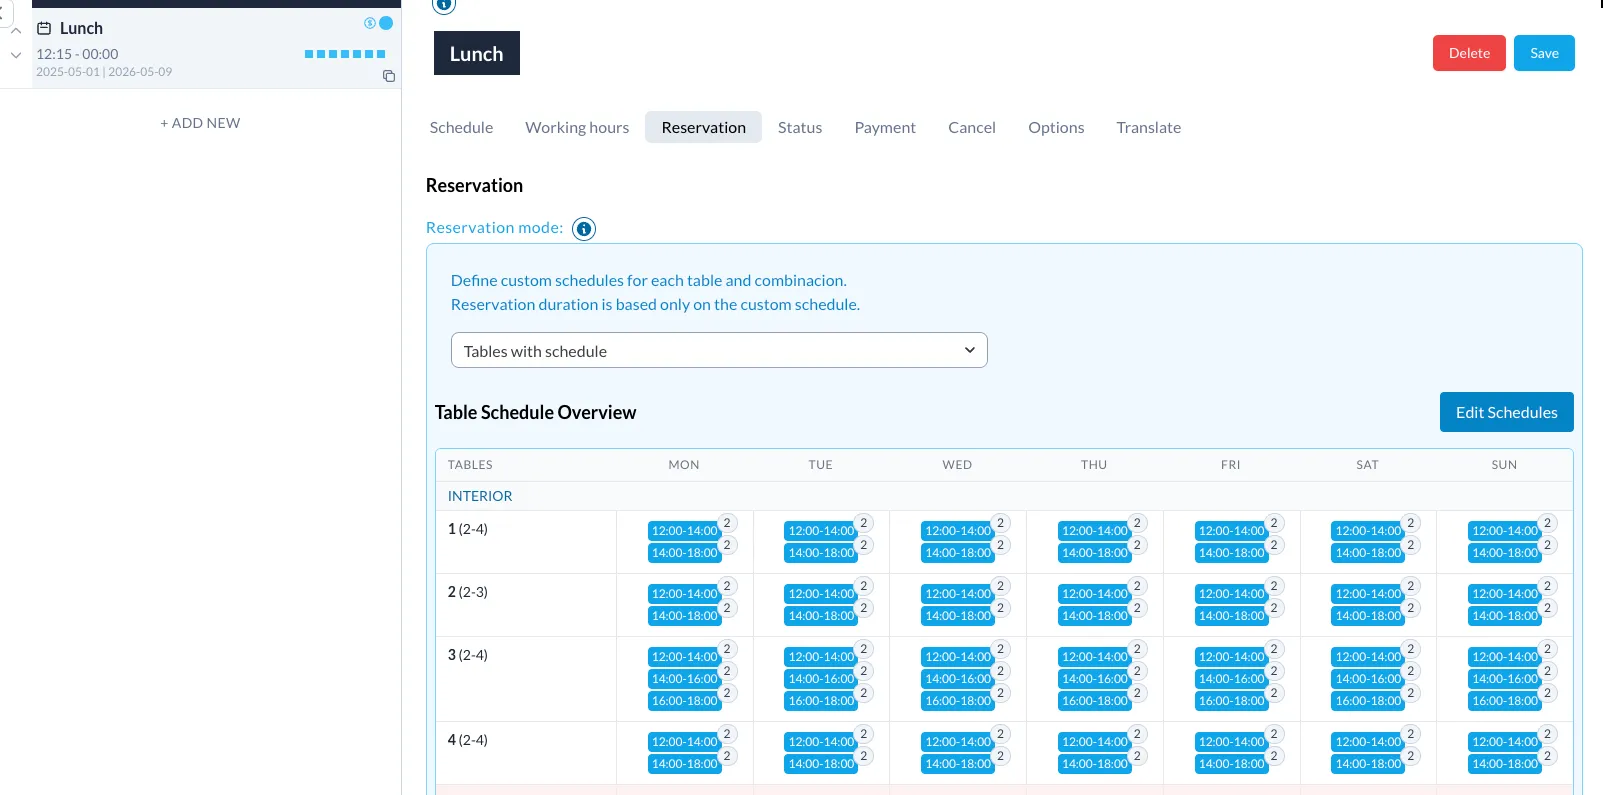Image resolution: width=1603 pixels, height=795 pixels.
Task: Click table row label 1 (2-4)
Action: click(x=468, y=529)
